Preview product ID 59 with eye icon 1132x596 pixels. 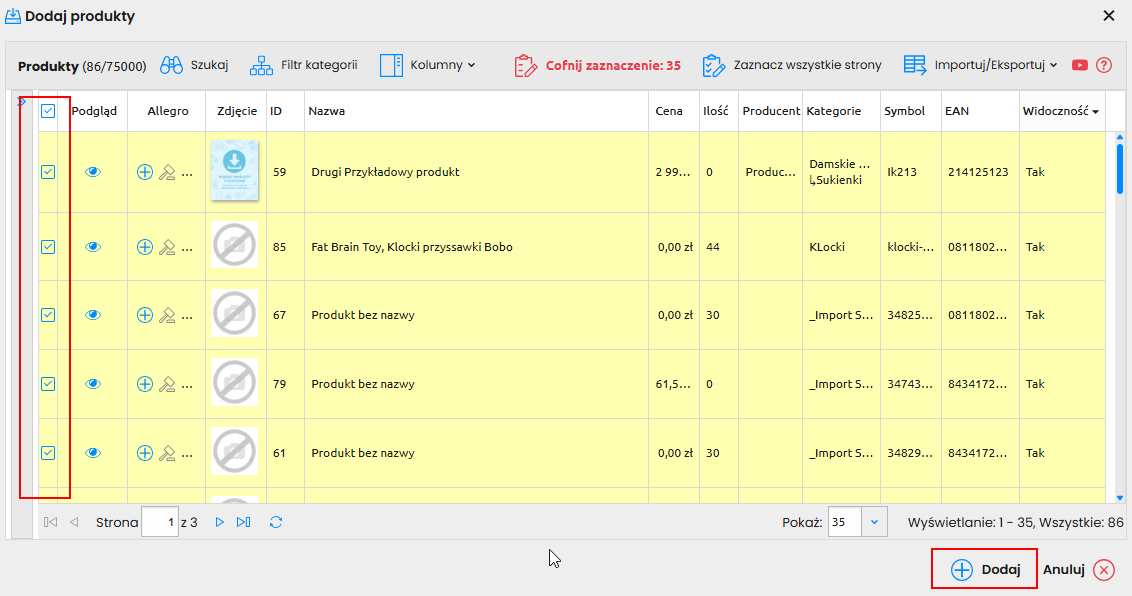[x=93, y=172]
